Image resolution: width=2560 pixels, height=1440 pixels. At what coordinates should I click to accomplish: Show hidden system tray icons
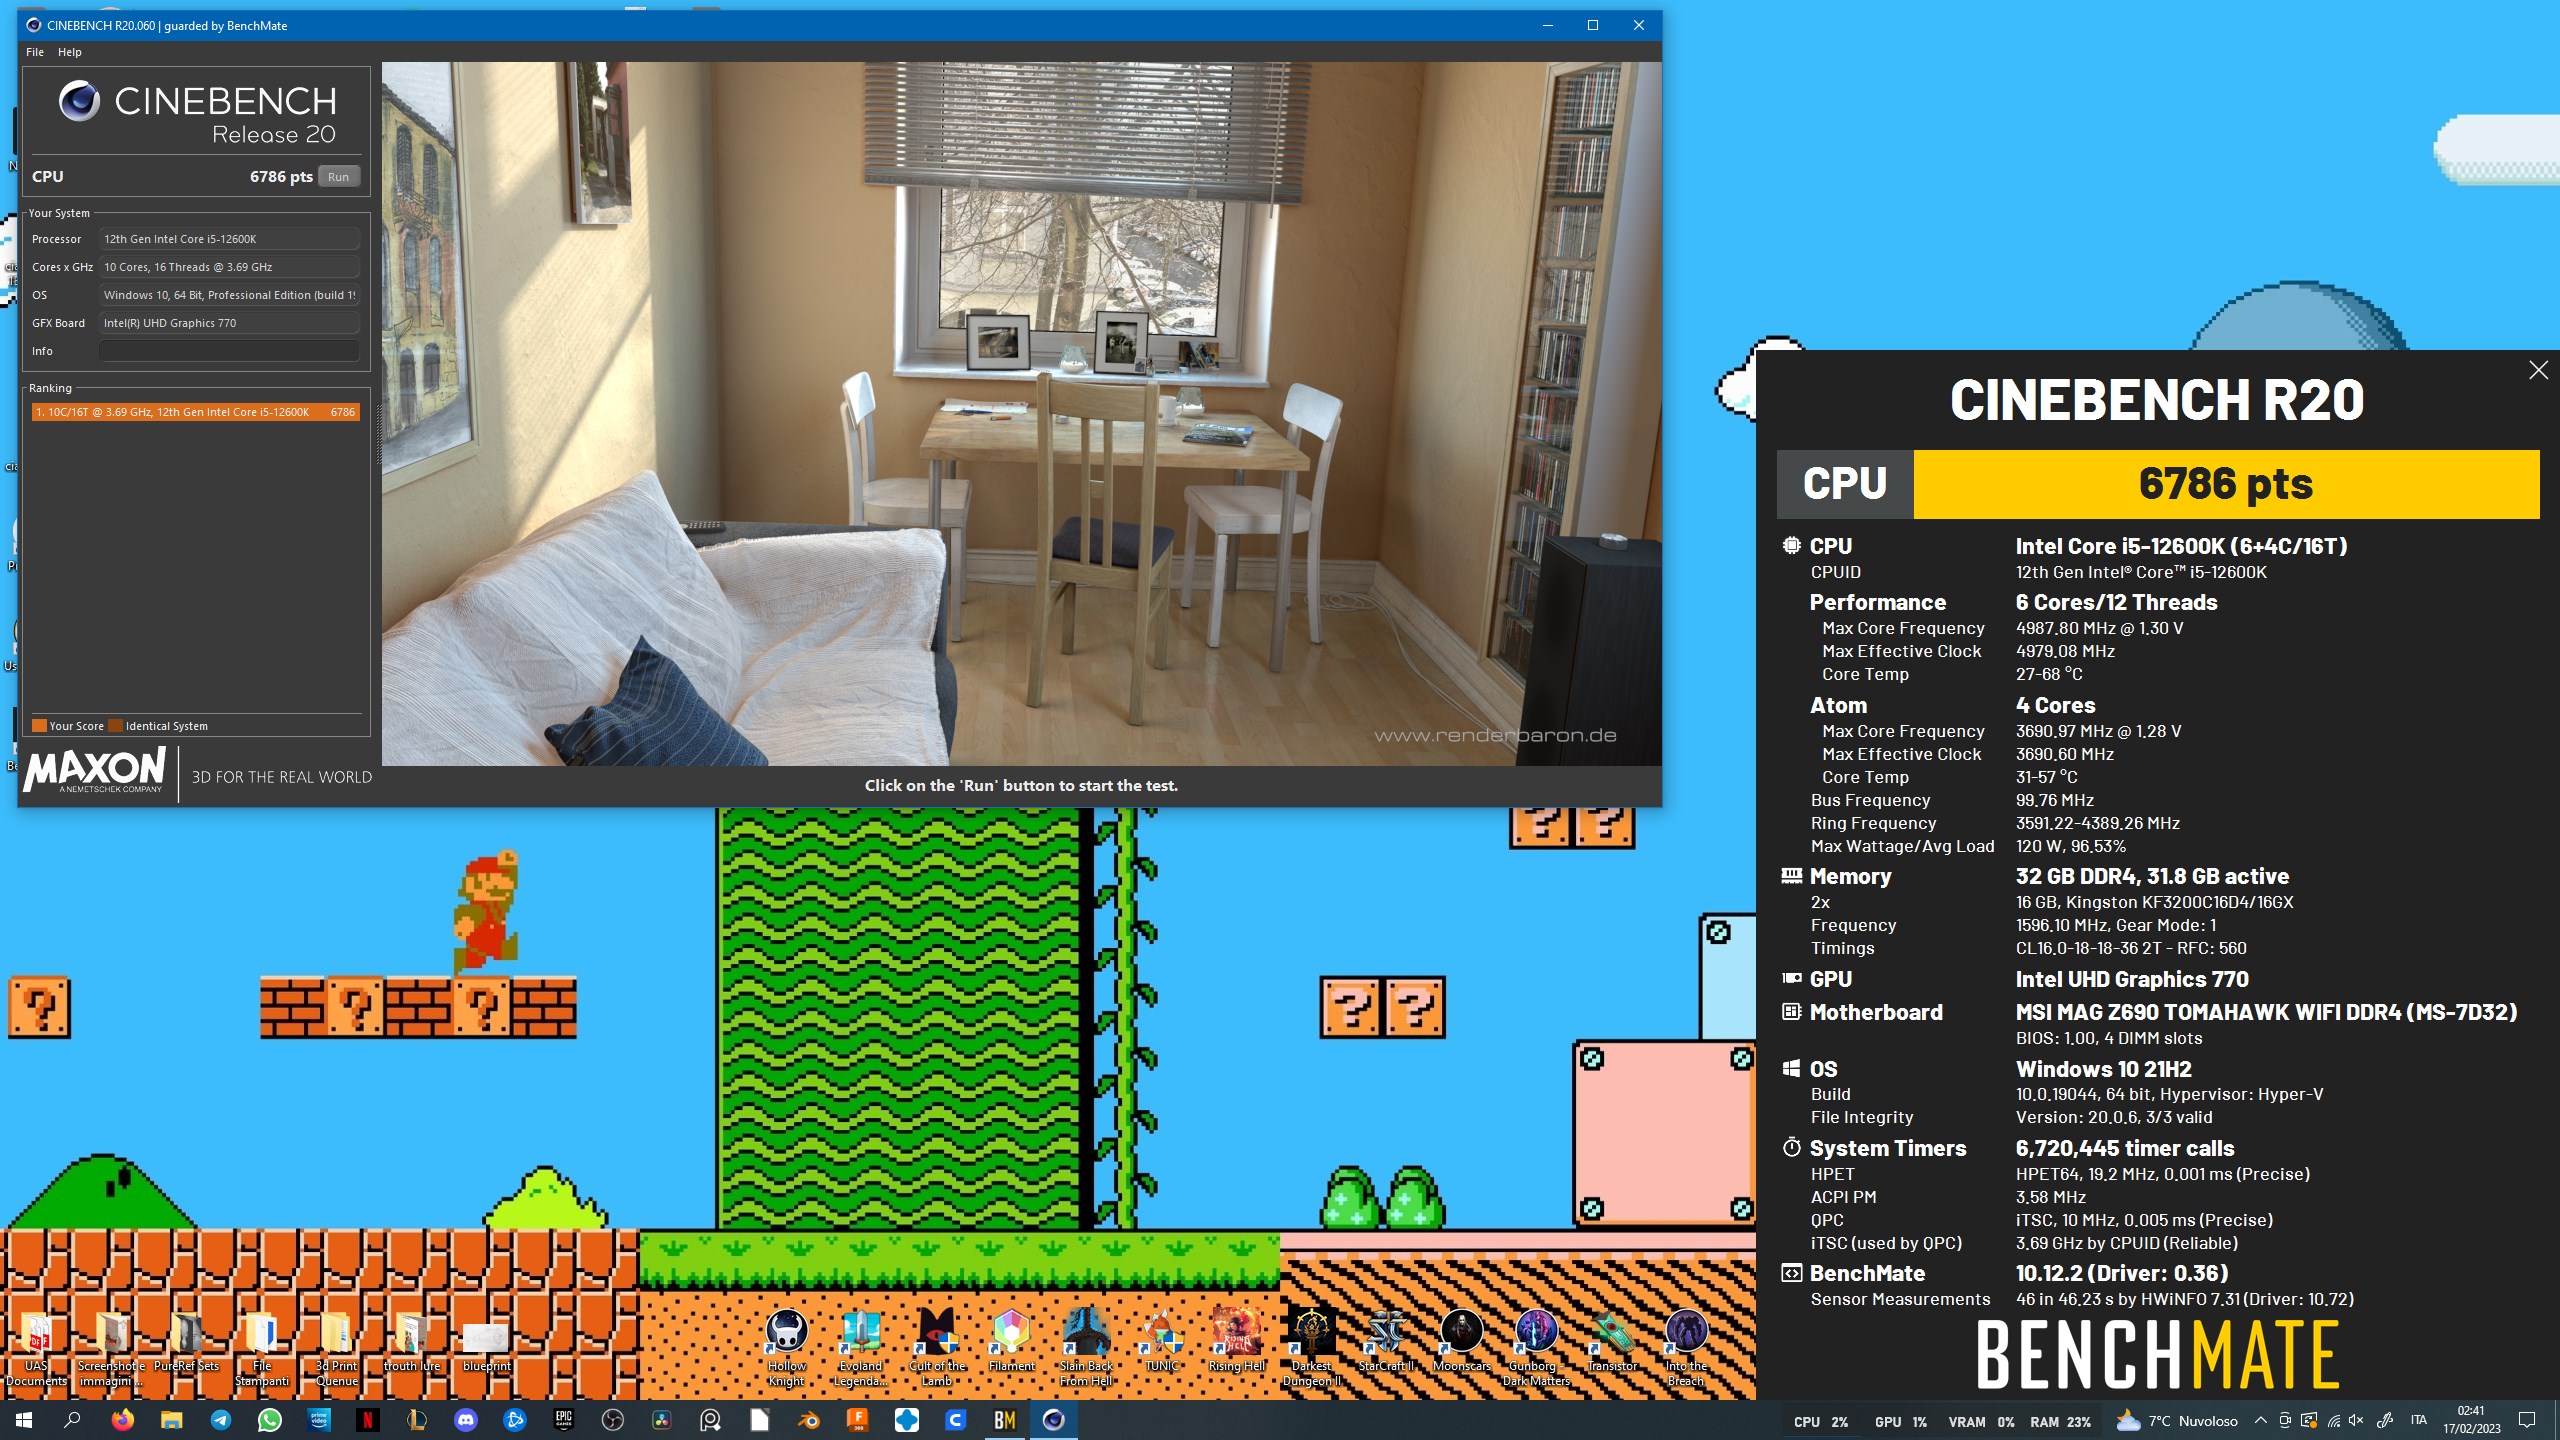pyautogui.click(x=2260, y=1420)
